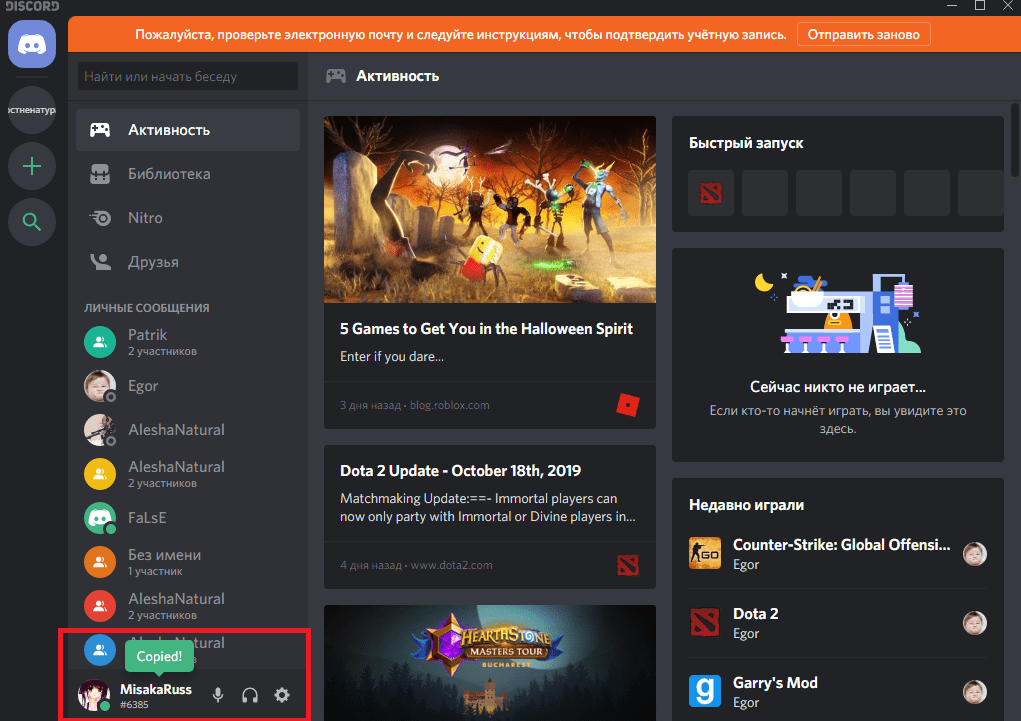
Task: Click MisakaRuss user avatar
Action: (x=94, y=695)
